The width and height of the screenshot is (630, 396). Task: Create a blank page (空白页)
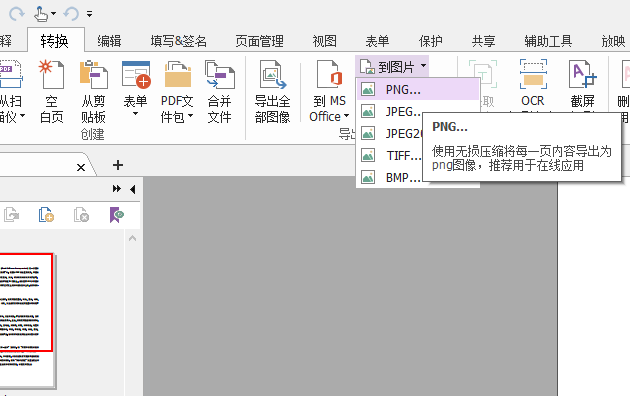51,92
